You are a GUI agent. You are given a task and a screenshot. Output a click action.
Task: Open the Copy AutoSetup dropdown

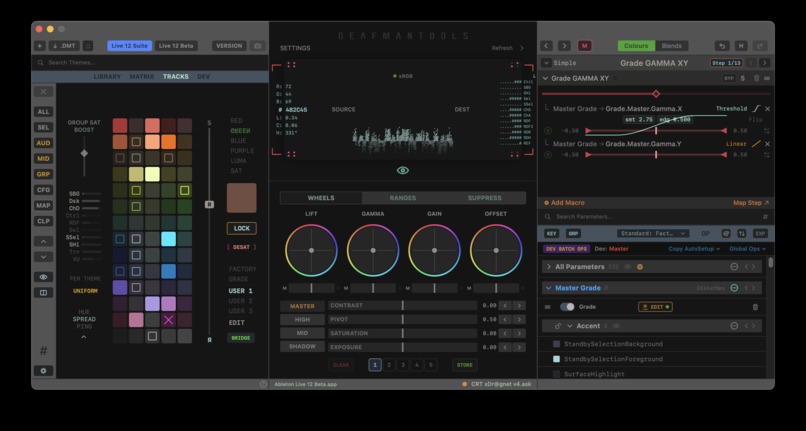click(694, 249)
